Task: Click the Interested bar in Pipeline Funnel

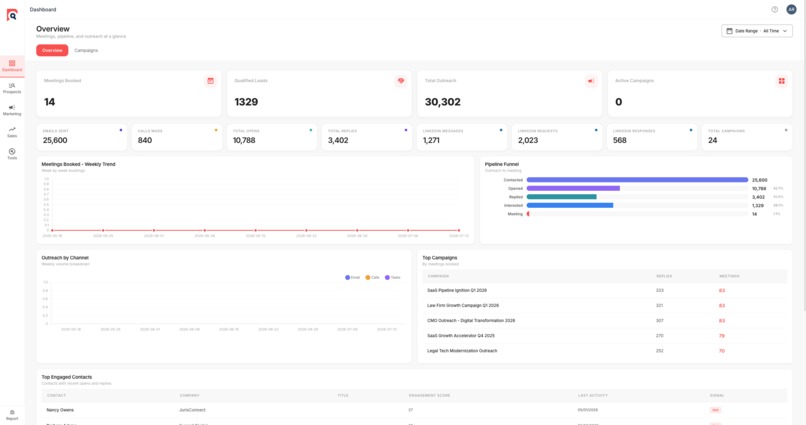Action: point(570,206)
